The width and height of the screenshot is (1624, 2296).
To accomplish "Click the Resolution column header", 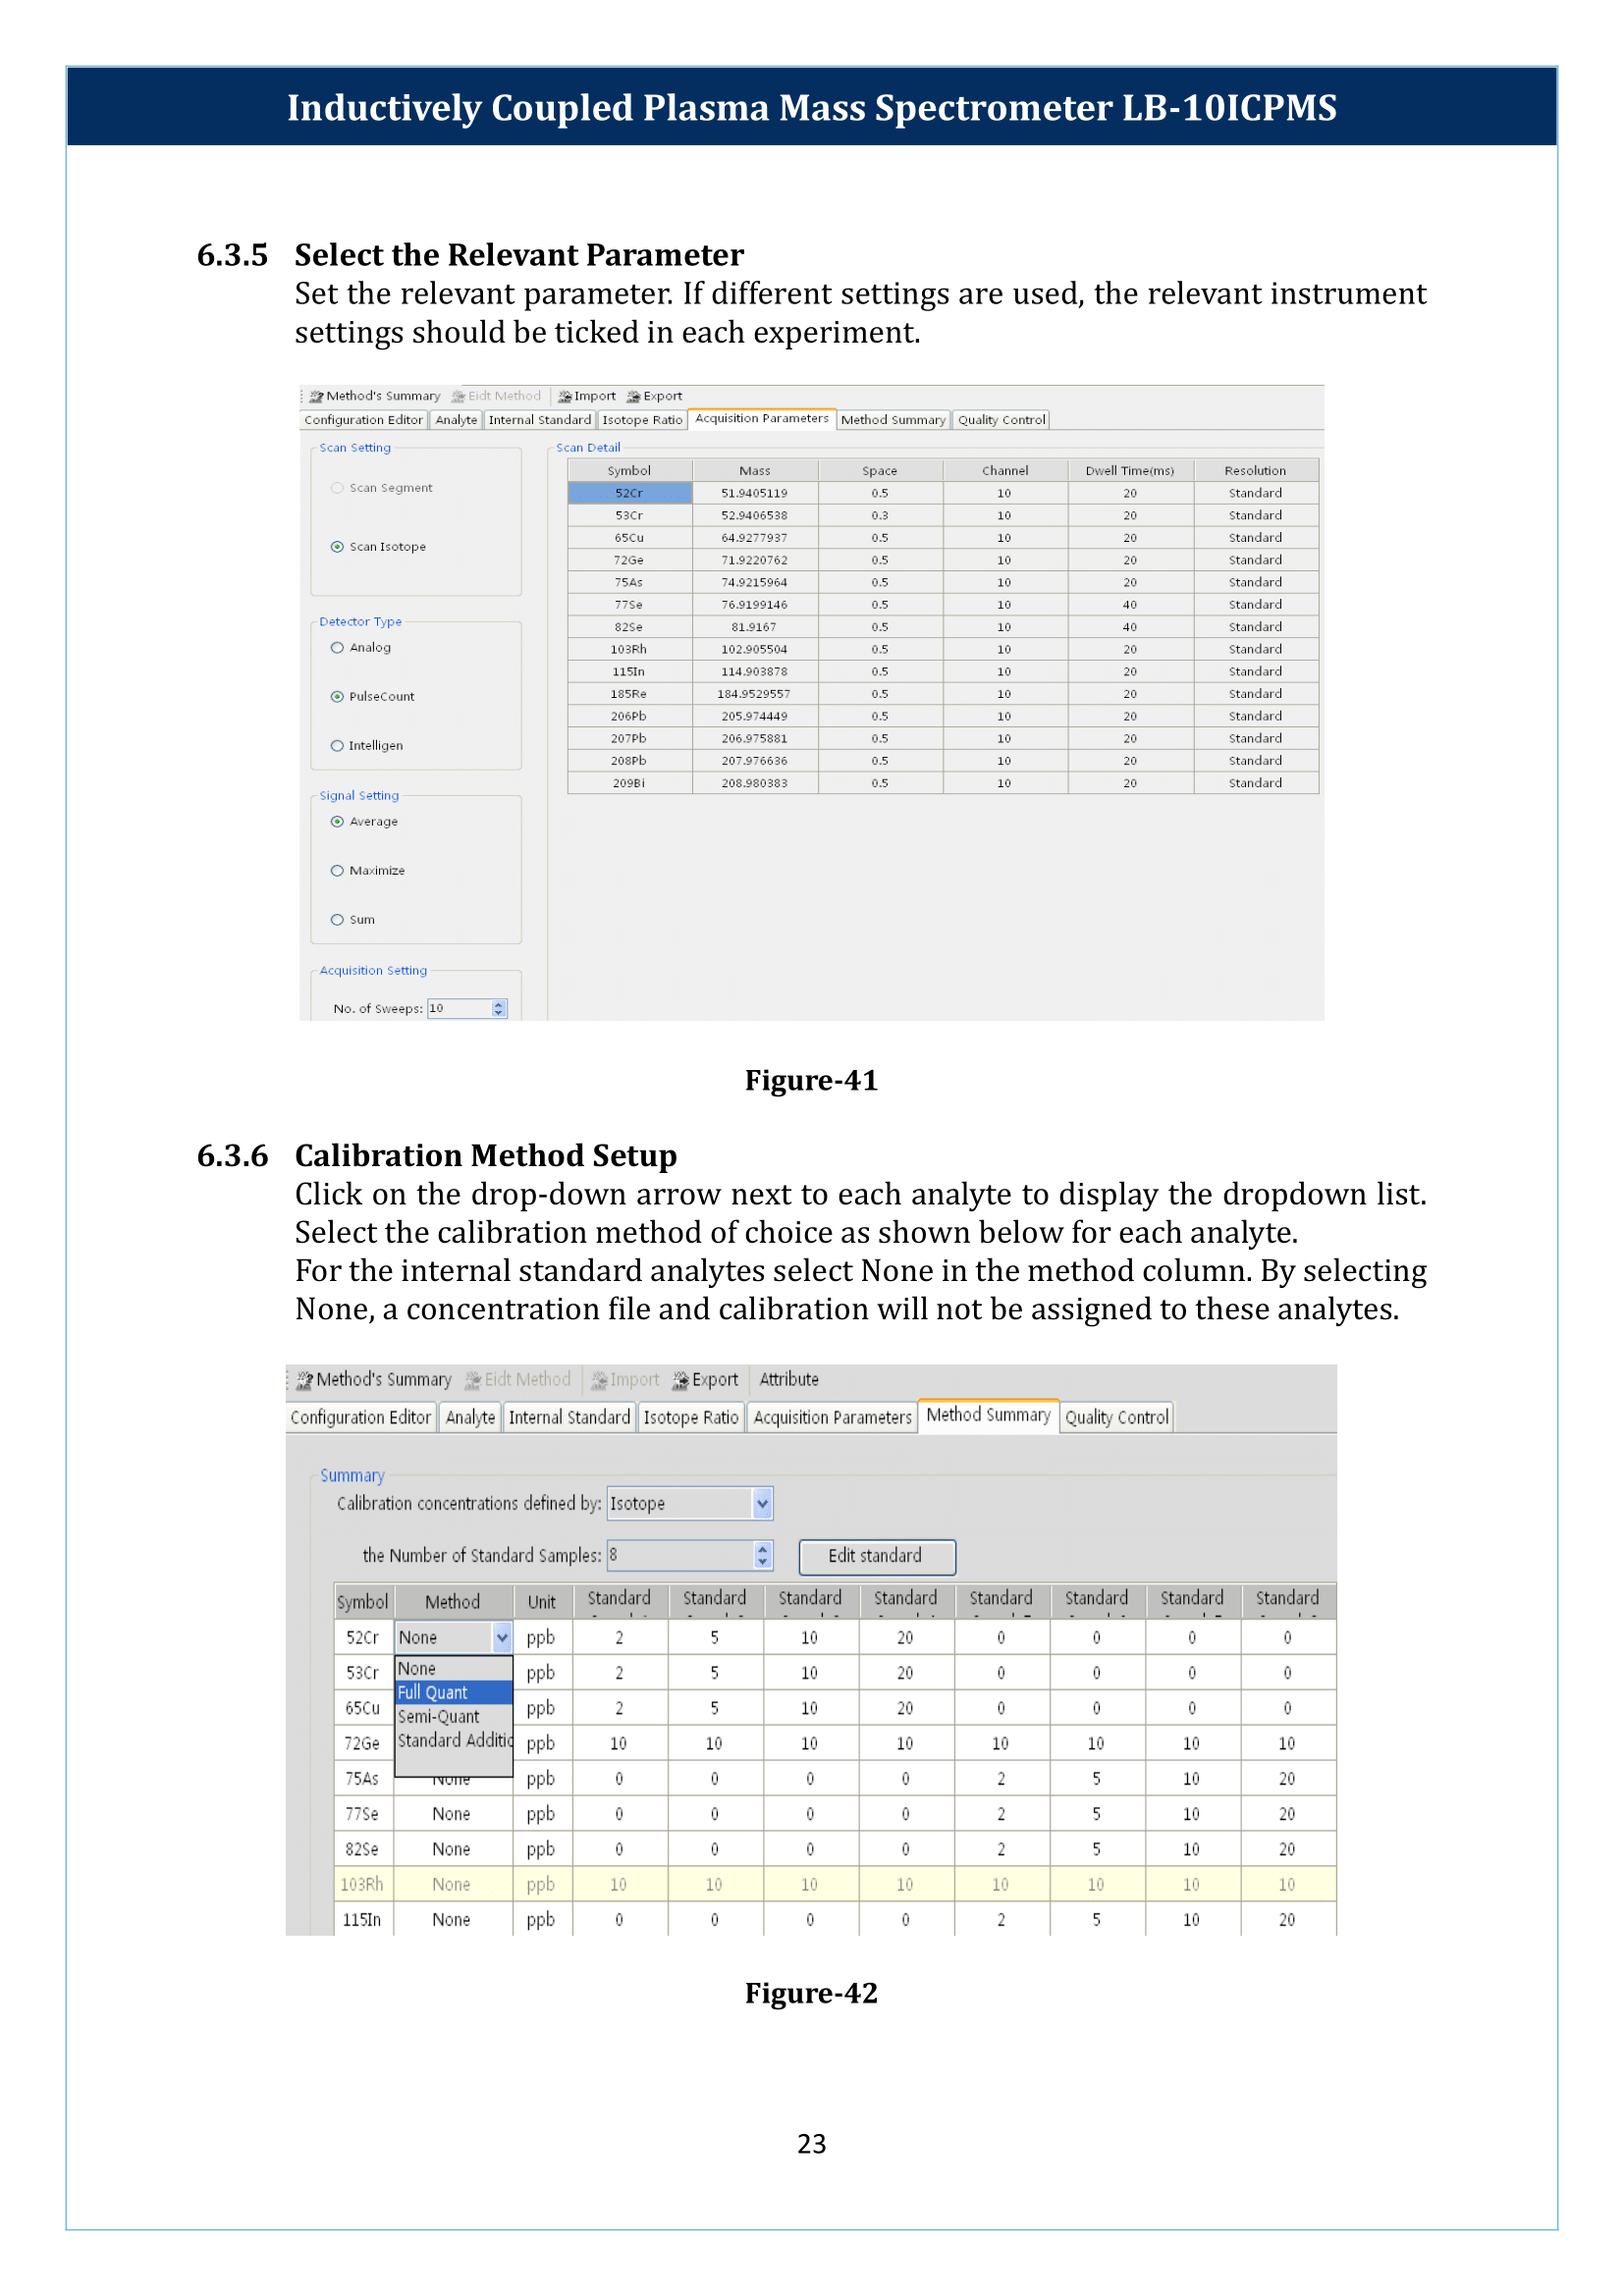I will 1256,471.
